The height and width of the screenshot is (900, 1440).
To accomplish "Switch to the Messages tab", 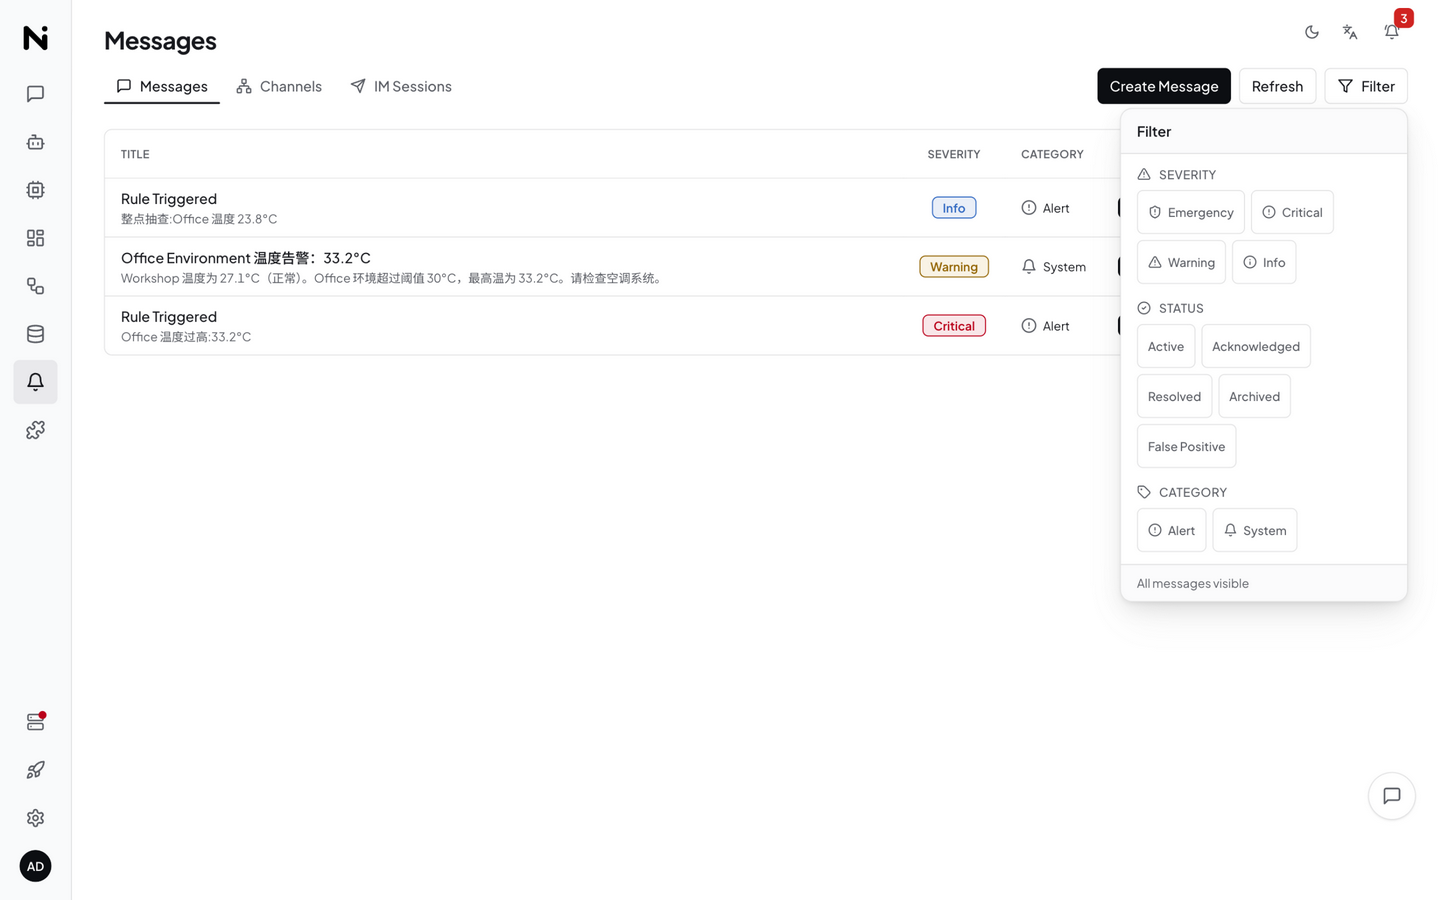I will pyautogui.click(x=162, y=86).
